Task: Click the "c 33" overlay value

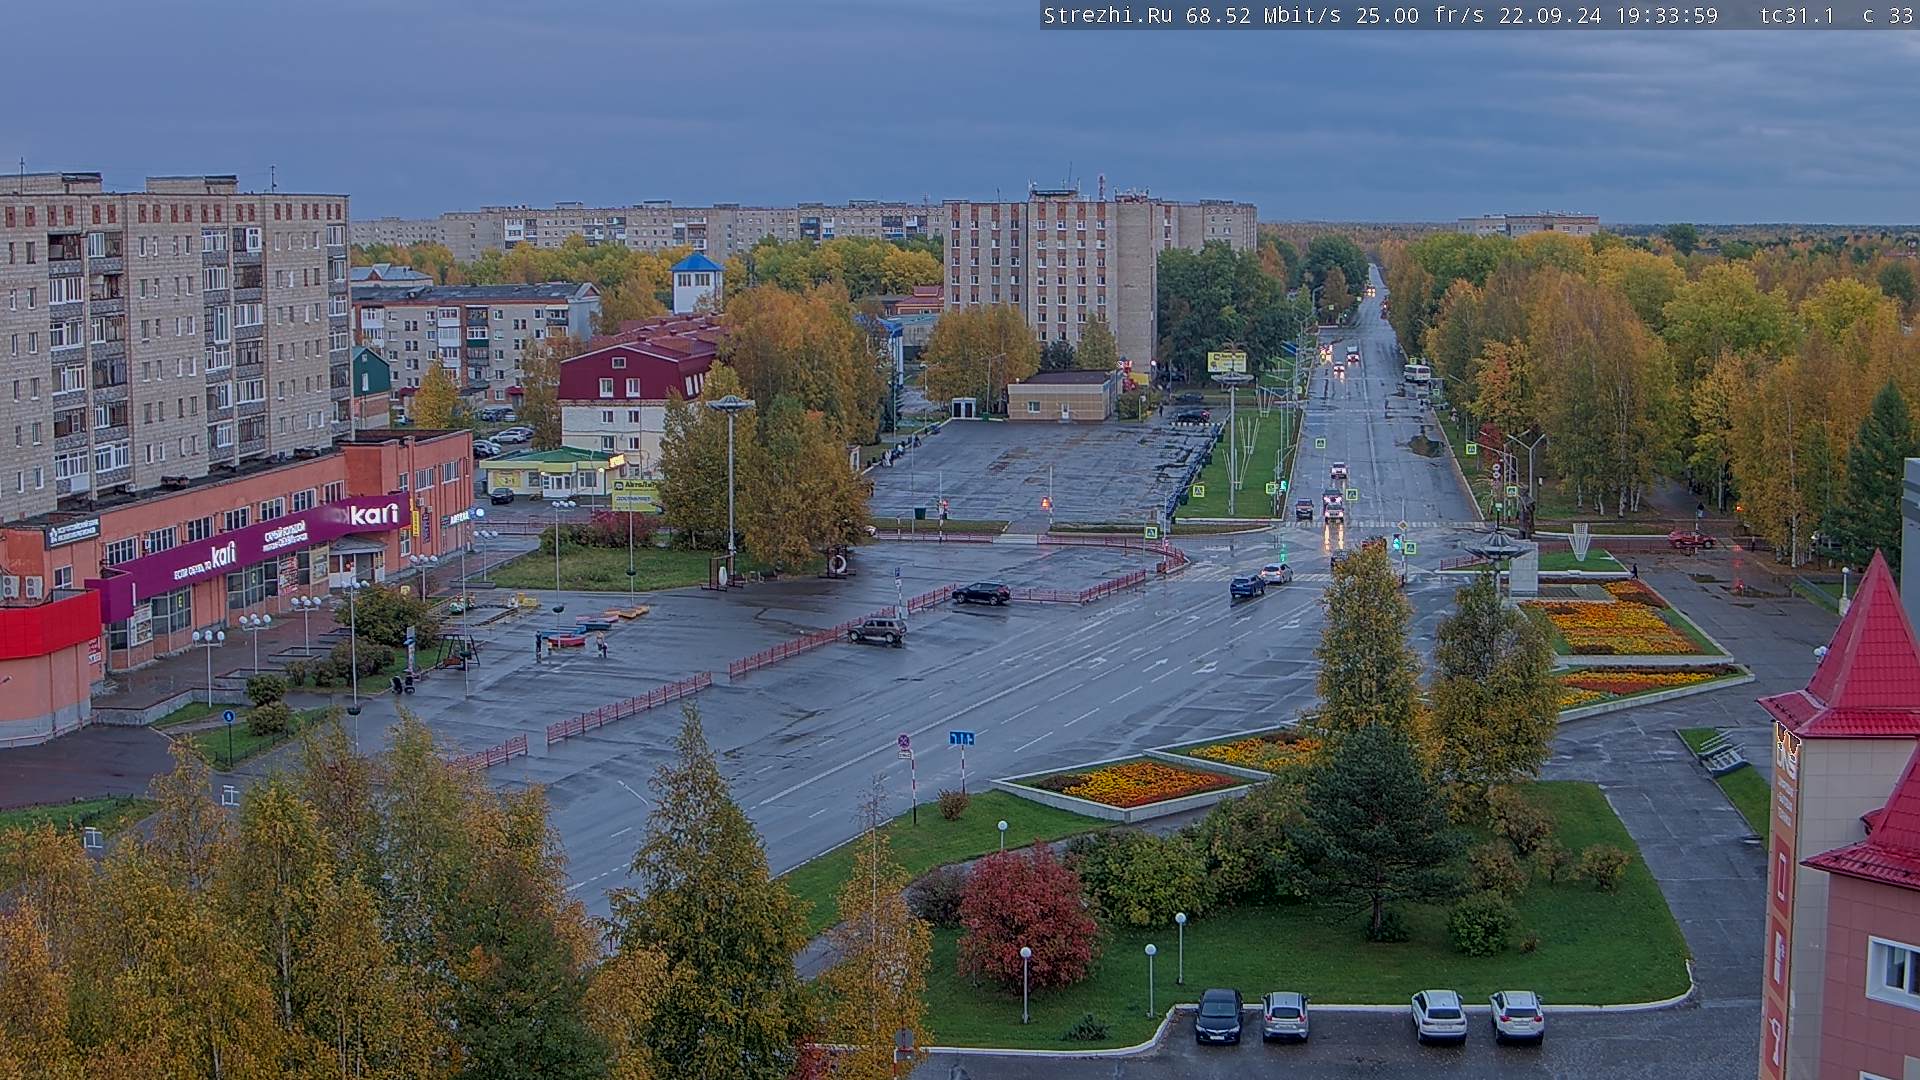Action: point(1887,15)
